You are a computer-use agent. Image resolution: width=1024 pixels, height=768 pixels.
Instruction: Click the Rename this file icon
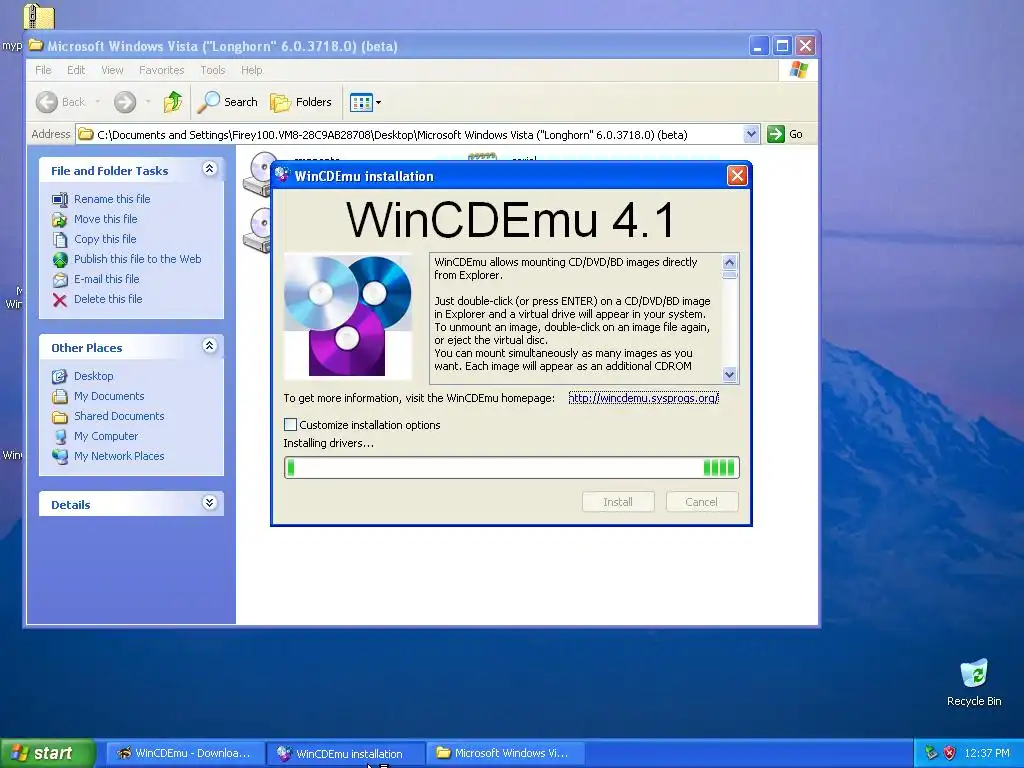[x=60, y=199]
